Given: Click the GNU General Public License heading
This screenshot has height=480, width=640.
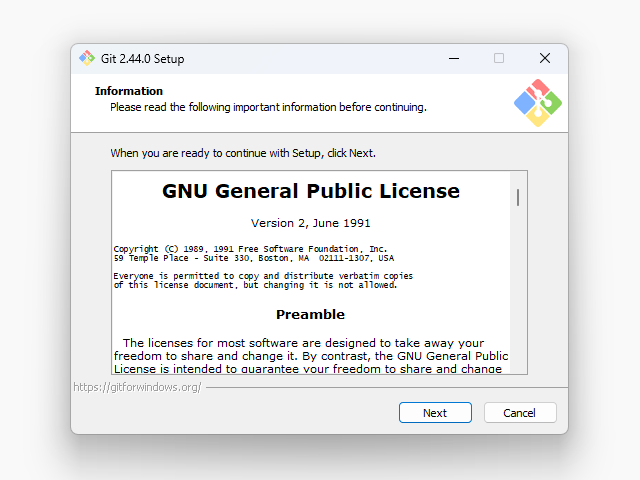Looking at the screenshot, I should [311, 191].
